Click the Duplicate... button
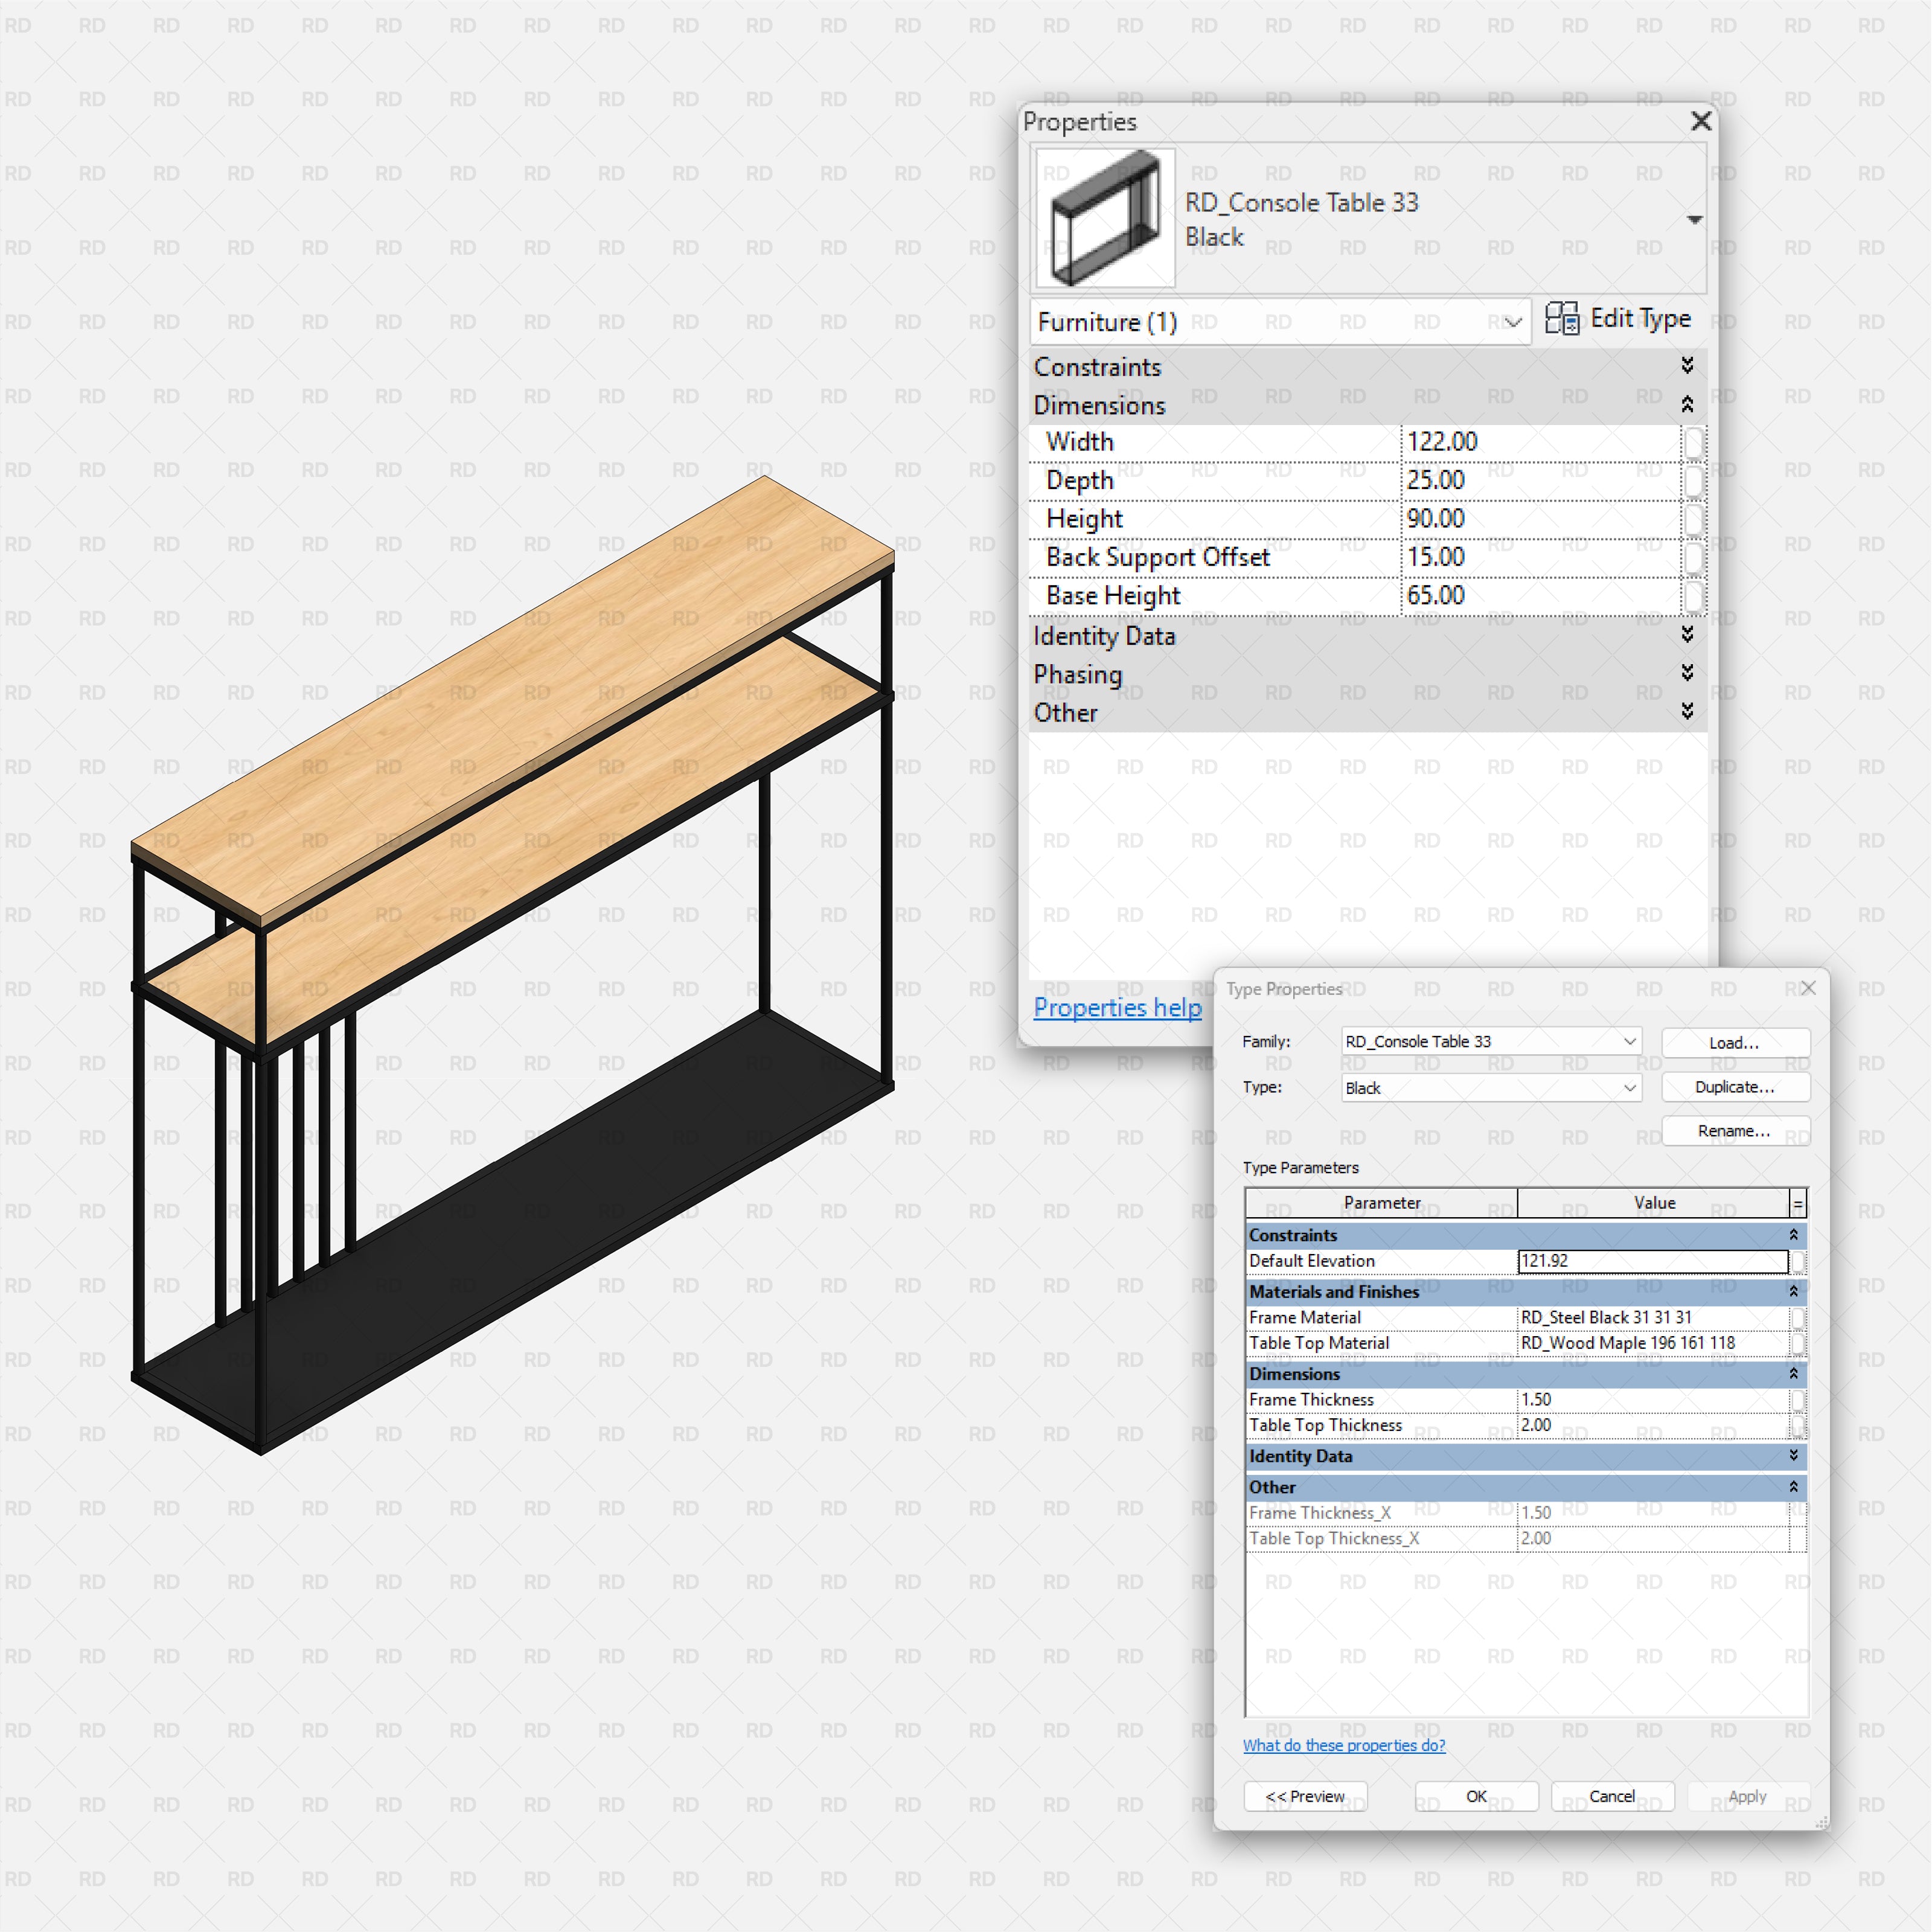1932x1932 pixels. (1734, 1087)
